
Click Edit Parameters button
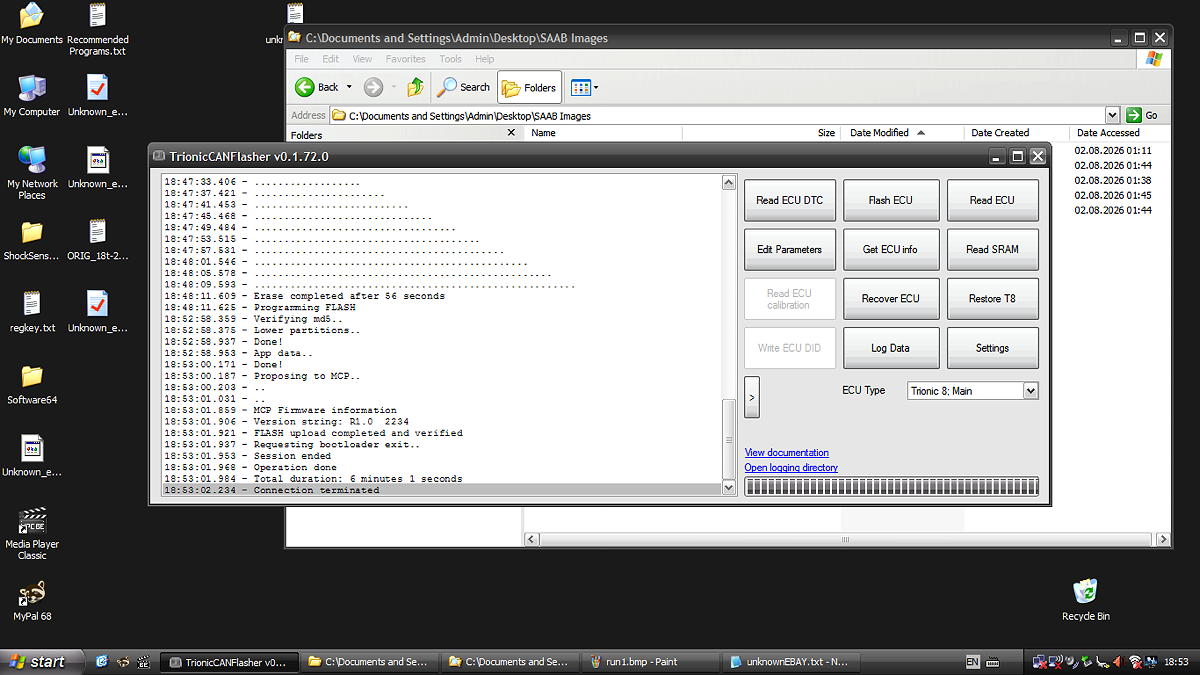click(x=789, y=249)
